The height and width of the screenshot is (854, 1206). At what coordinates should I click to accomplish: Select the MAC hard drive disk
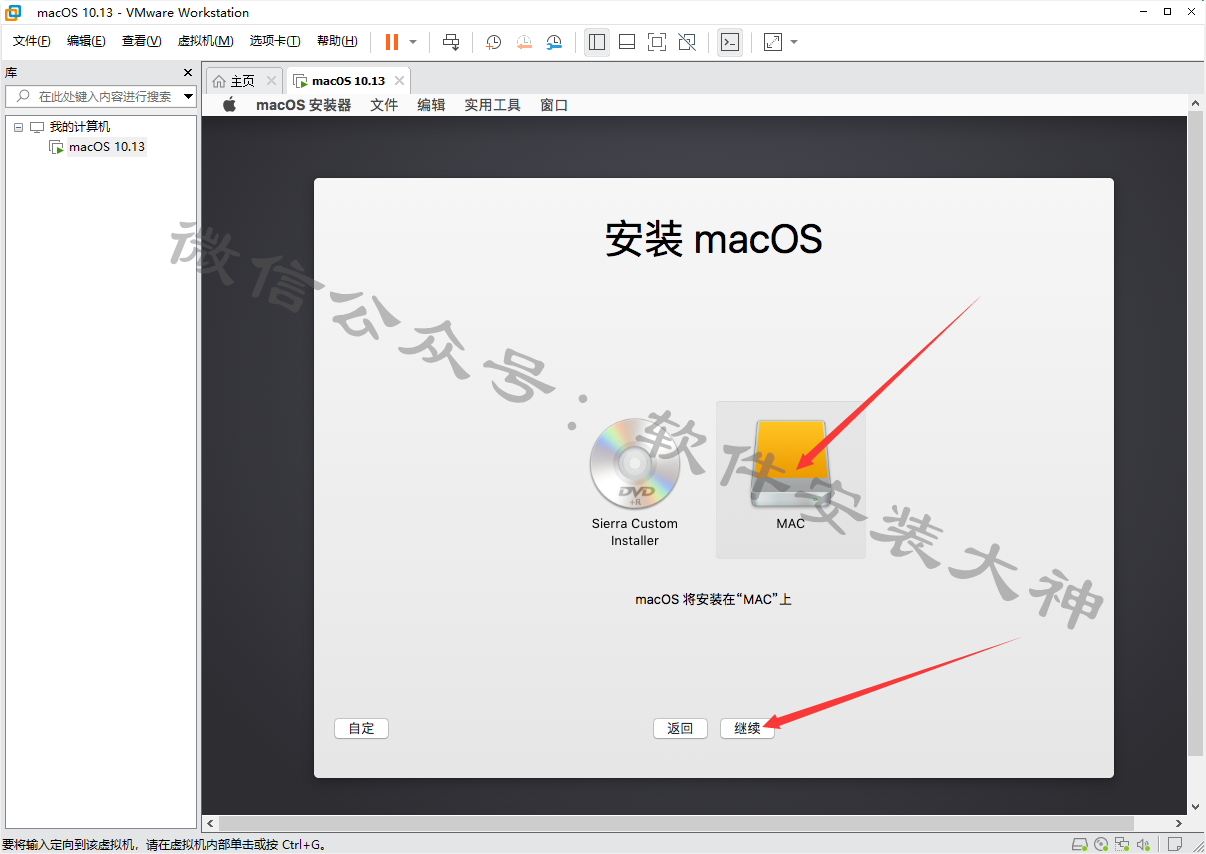pyautogui.click(x=791, y=479)
